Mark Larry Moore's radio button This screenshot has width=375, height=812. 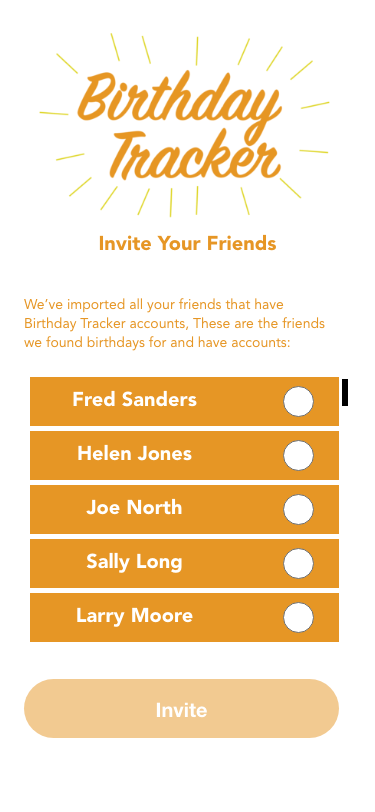(298, 617)
